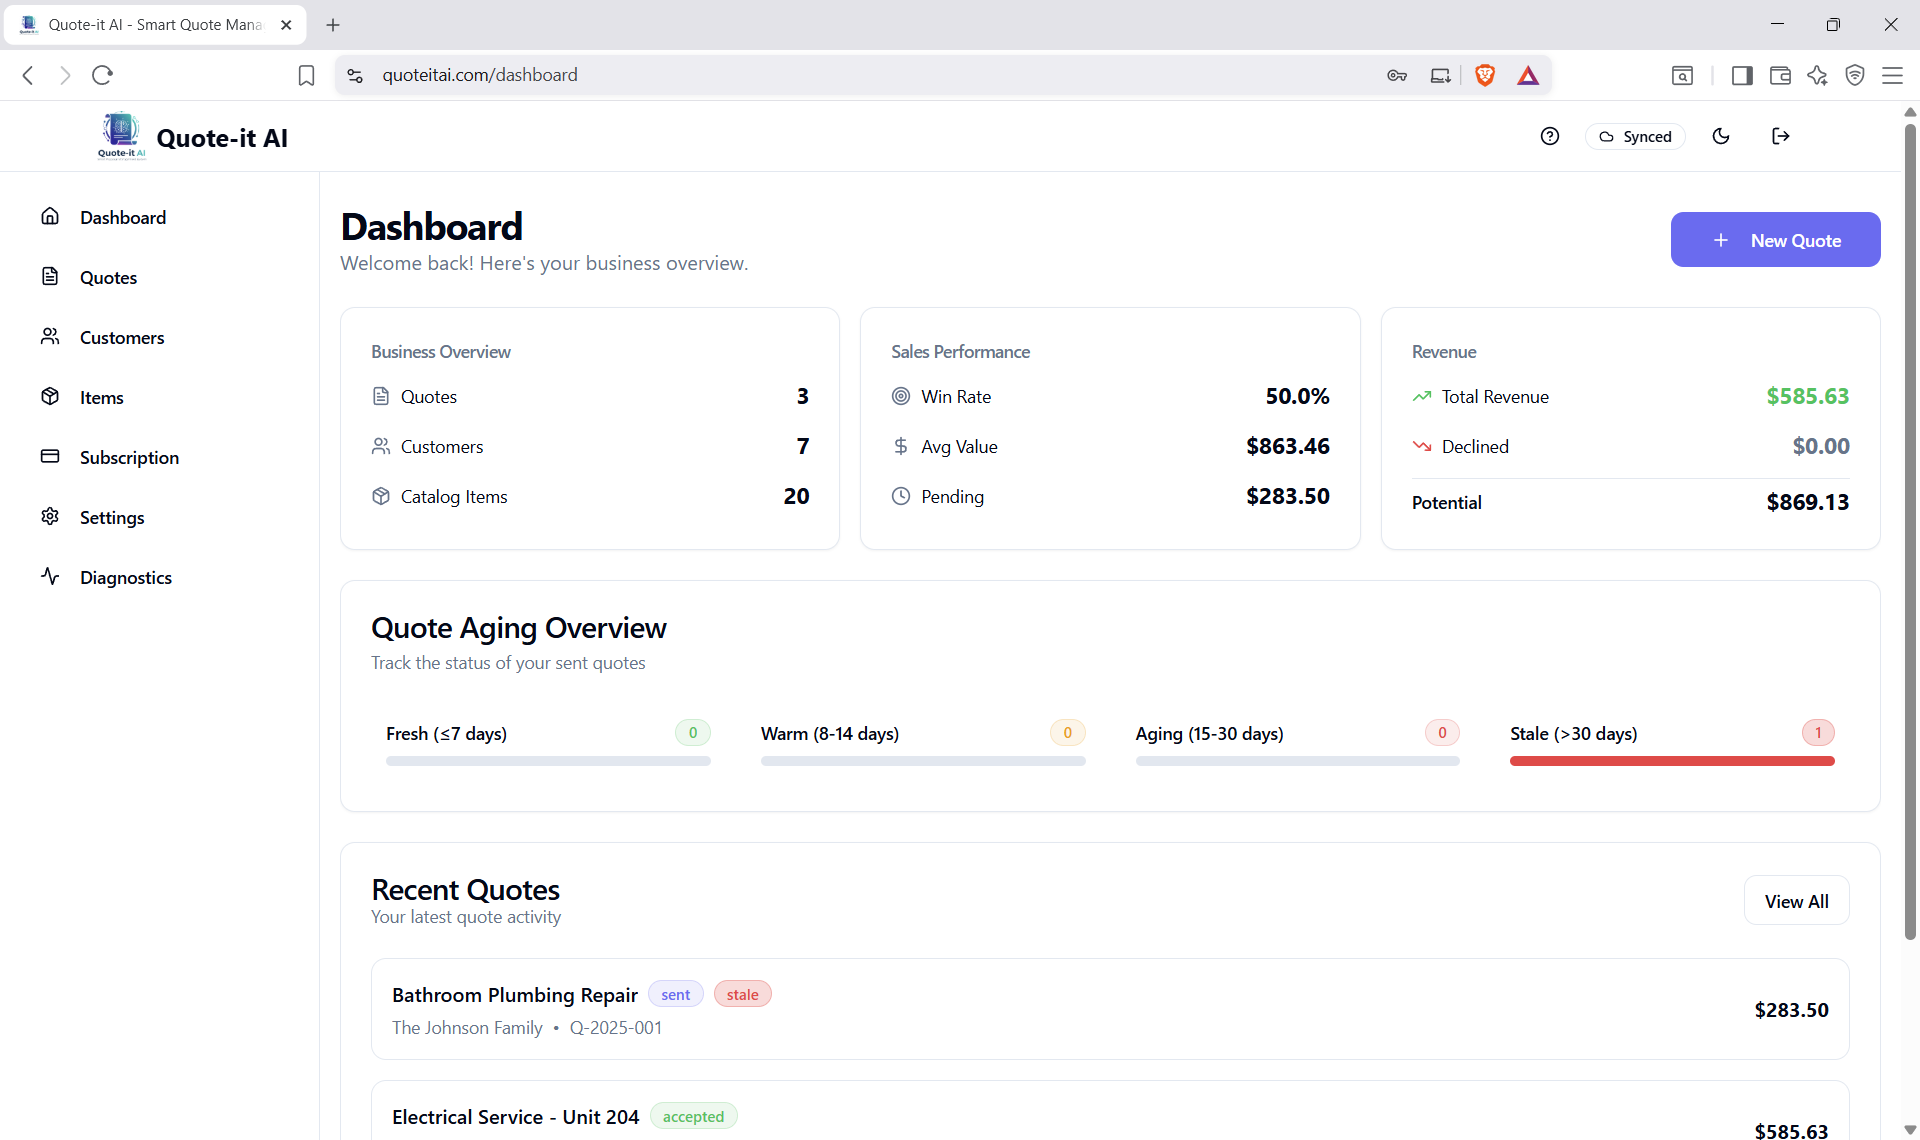This screenshot has height=1140, width=1920.
Task: Open the Diagnostics page
Action: (x=125, y=578)
